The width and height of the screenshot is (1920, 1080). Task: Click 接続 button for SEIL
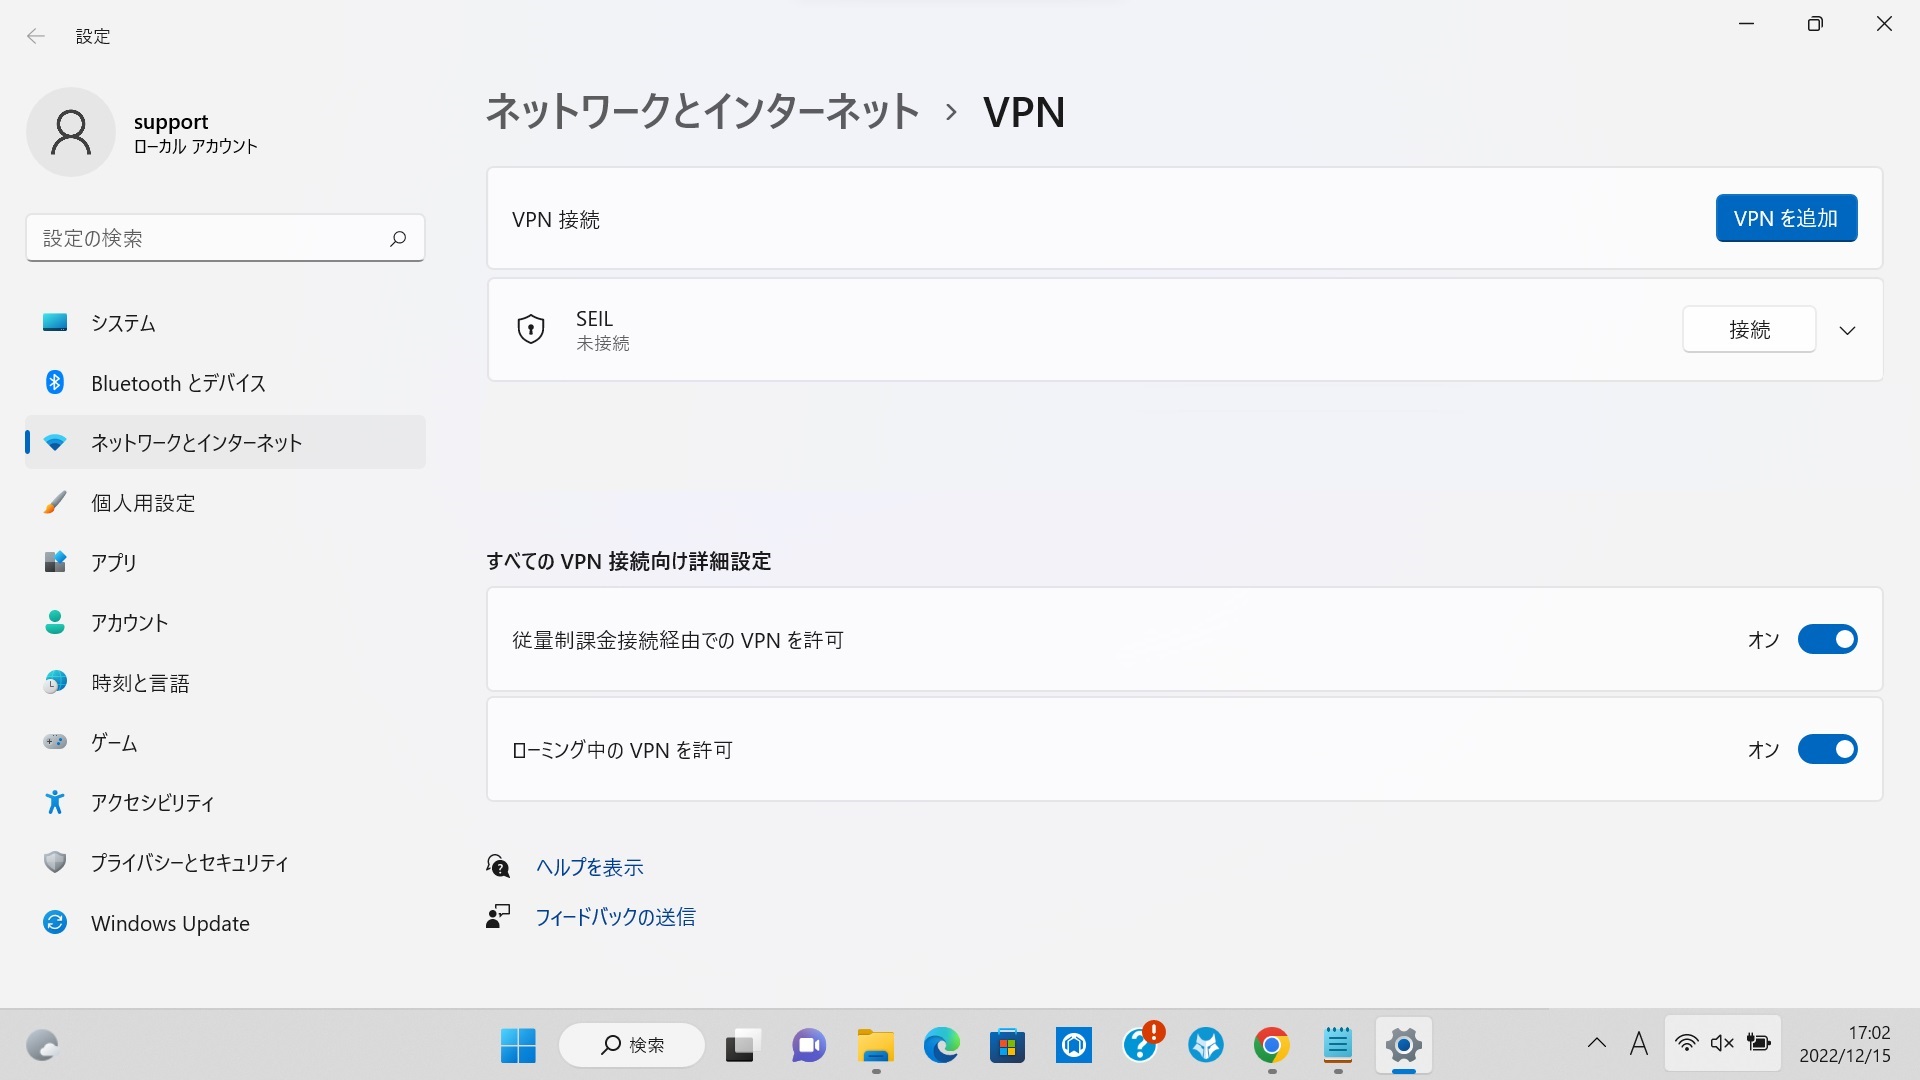pos(1749,329)
